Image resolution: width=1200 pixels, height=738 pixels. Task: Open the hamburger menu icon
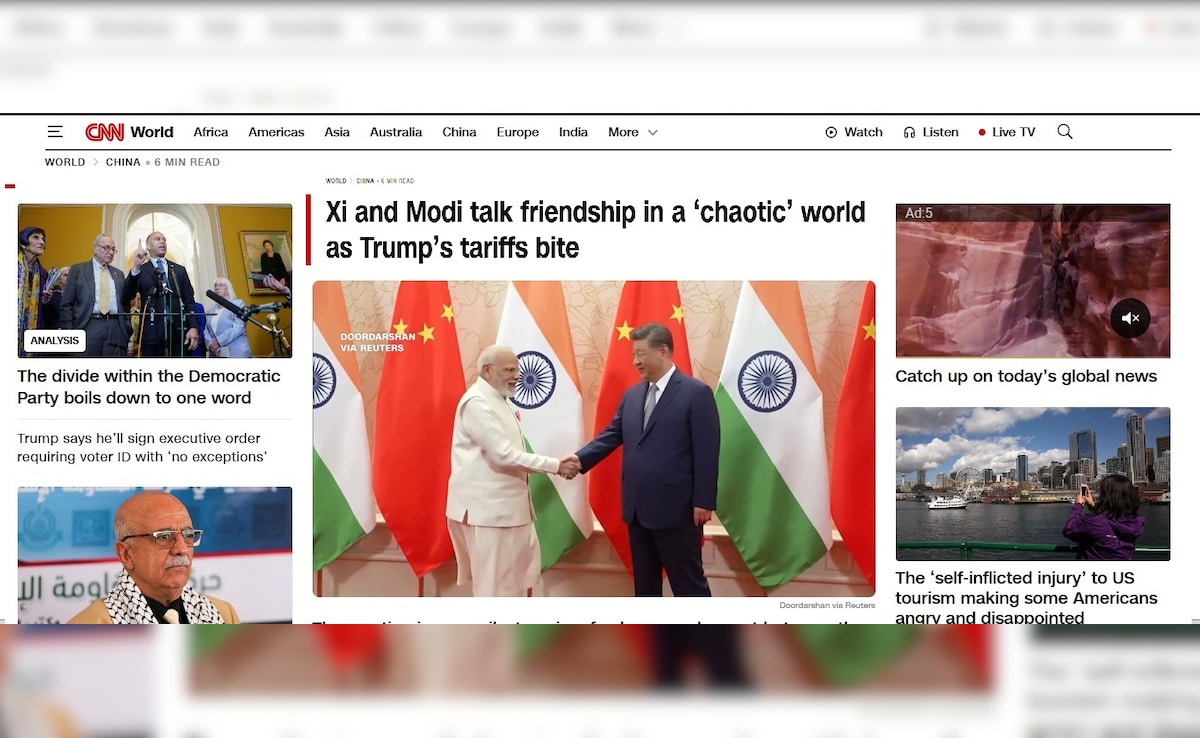(55, 132)
